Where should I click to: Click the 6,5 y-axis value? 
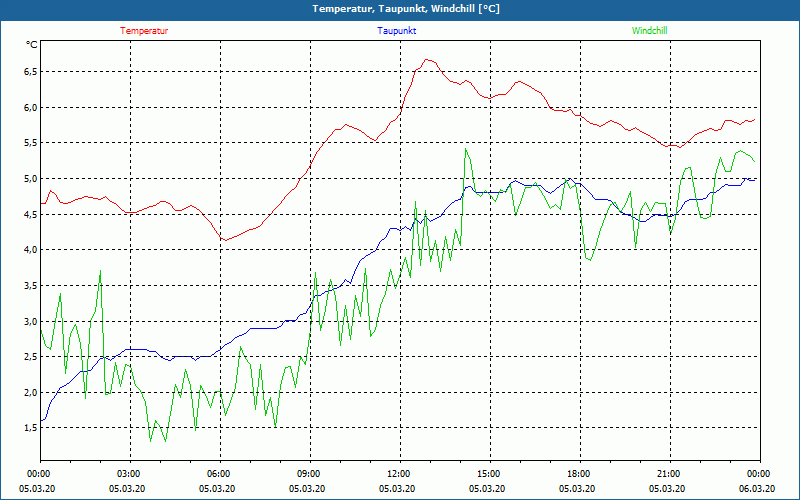coord(30,72)
